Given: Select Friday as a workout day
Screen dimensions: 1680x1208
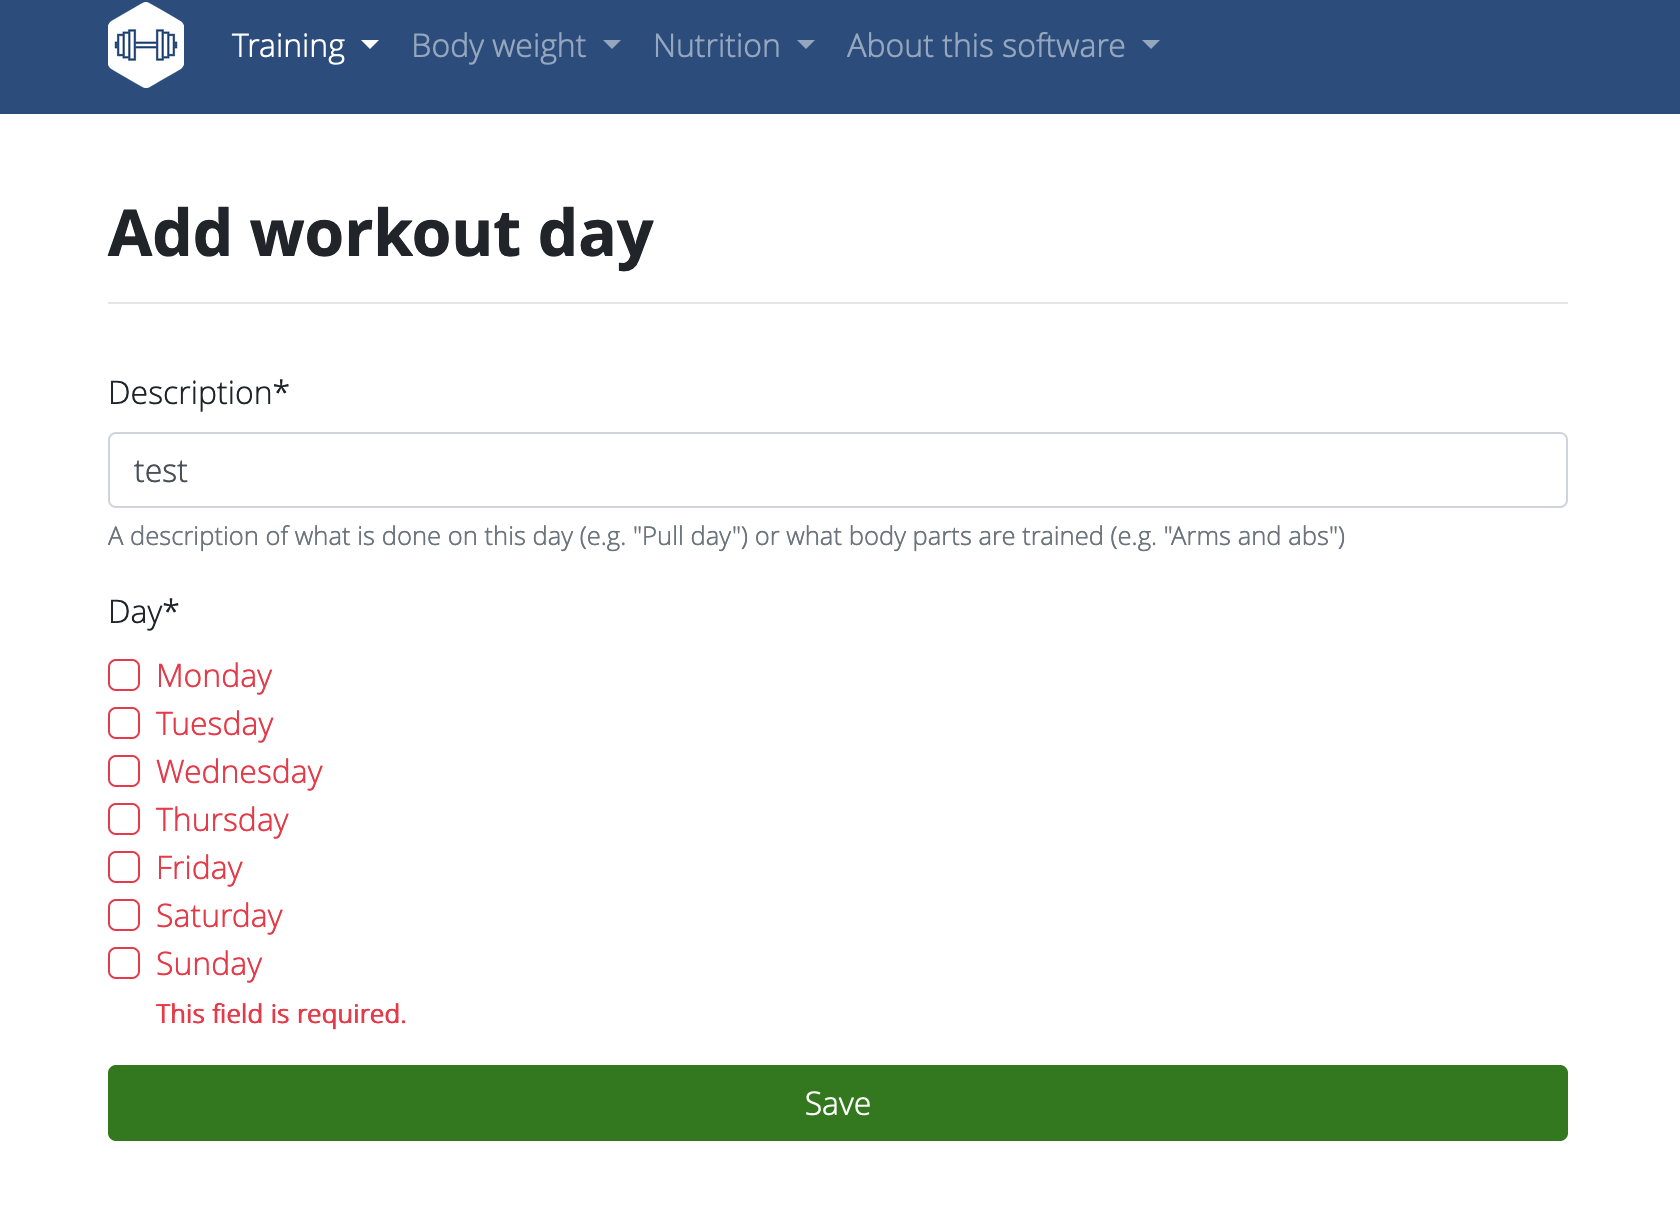Looking at the screenshot, I should click(124, 867).
